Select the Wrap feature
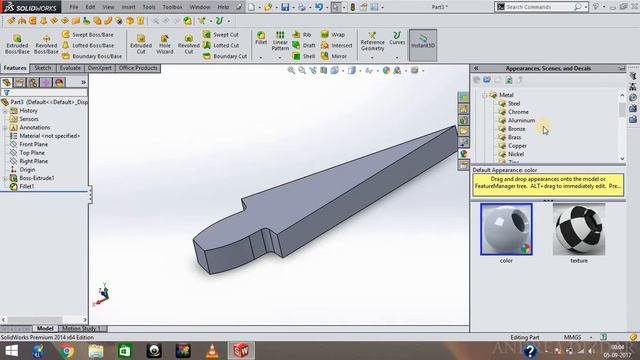Viewport: 640px width, 360px height. pyautogui.click(x=333, y=35)
